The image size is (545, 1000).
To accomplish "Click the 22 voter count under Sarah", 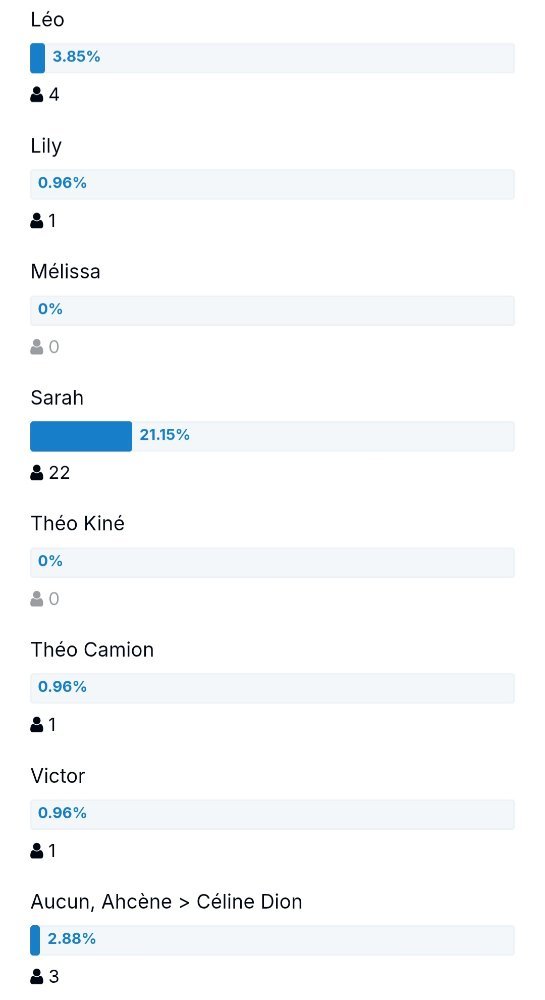I will tap(59, 473).
